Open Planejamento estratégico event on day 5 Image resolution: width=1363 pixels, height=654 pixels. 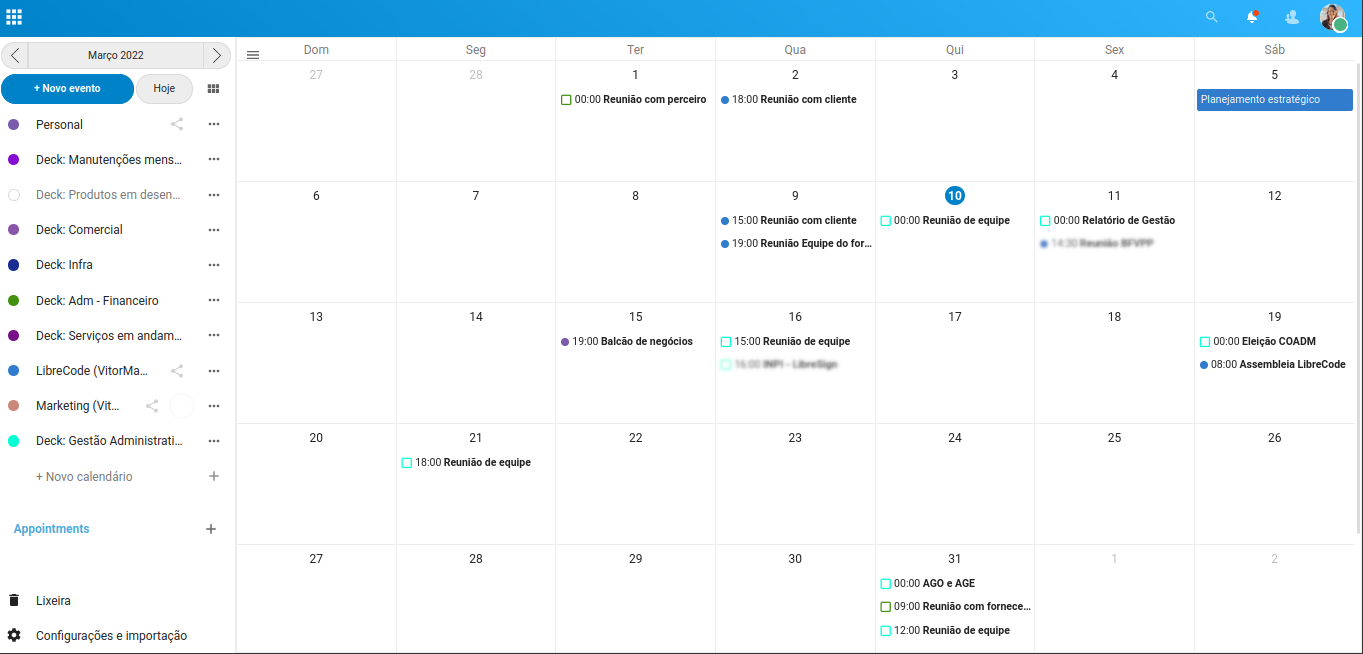1275,100
